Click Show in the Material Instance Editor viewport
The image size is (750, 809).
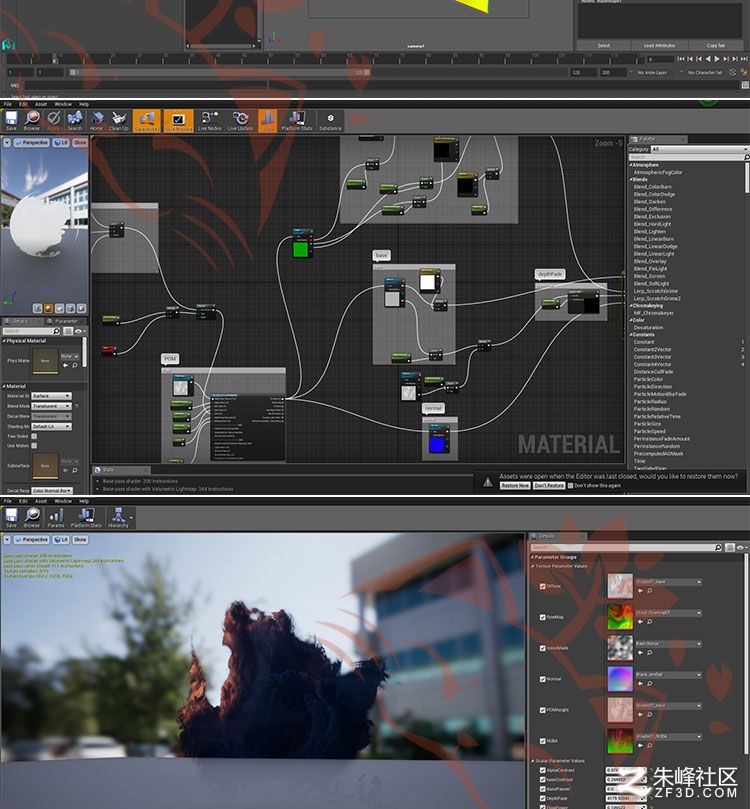[80, 540]
